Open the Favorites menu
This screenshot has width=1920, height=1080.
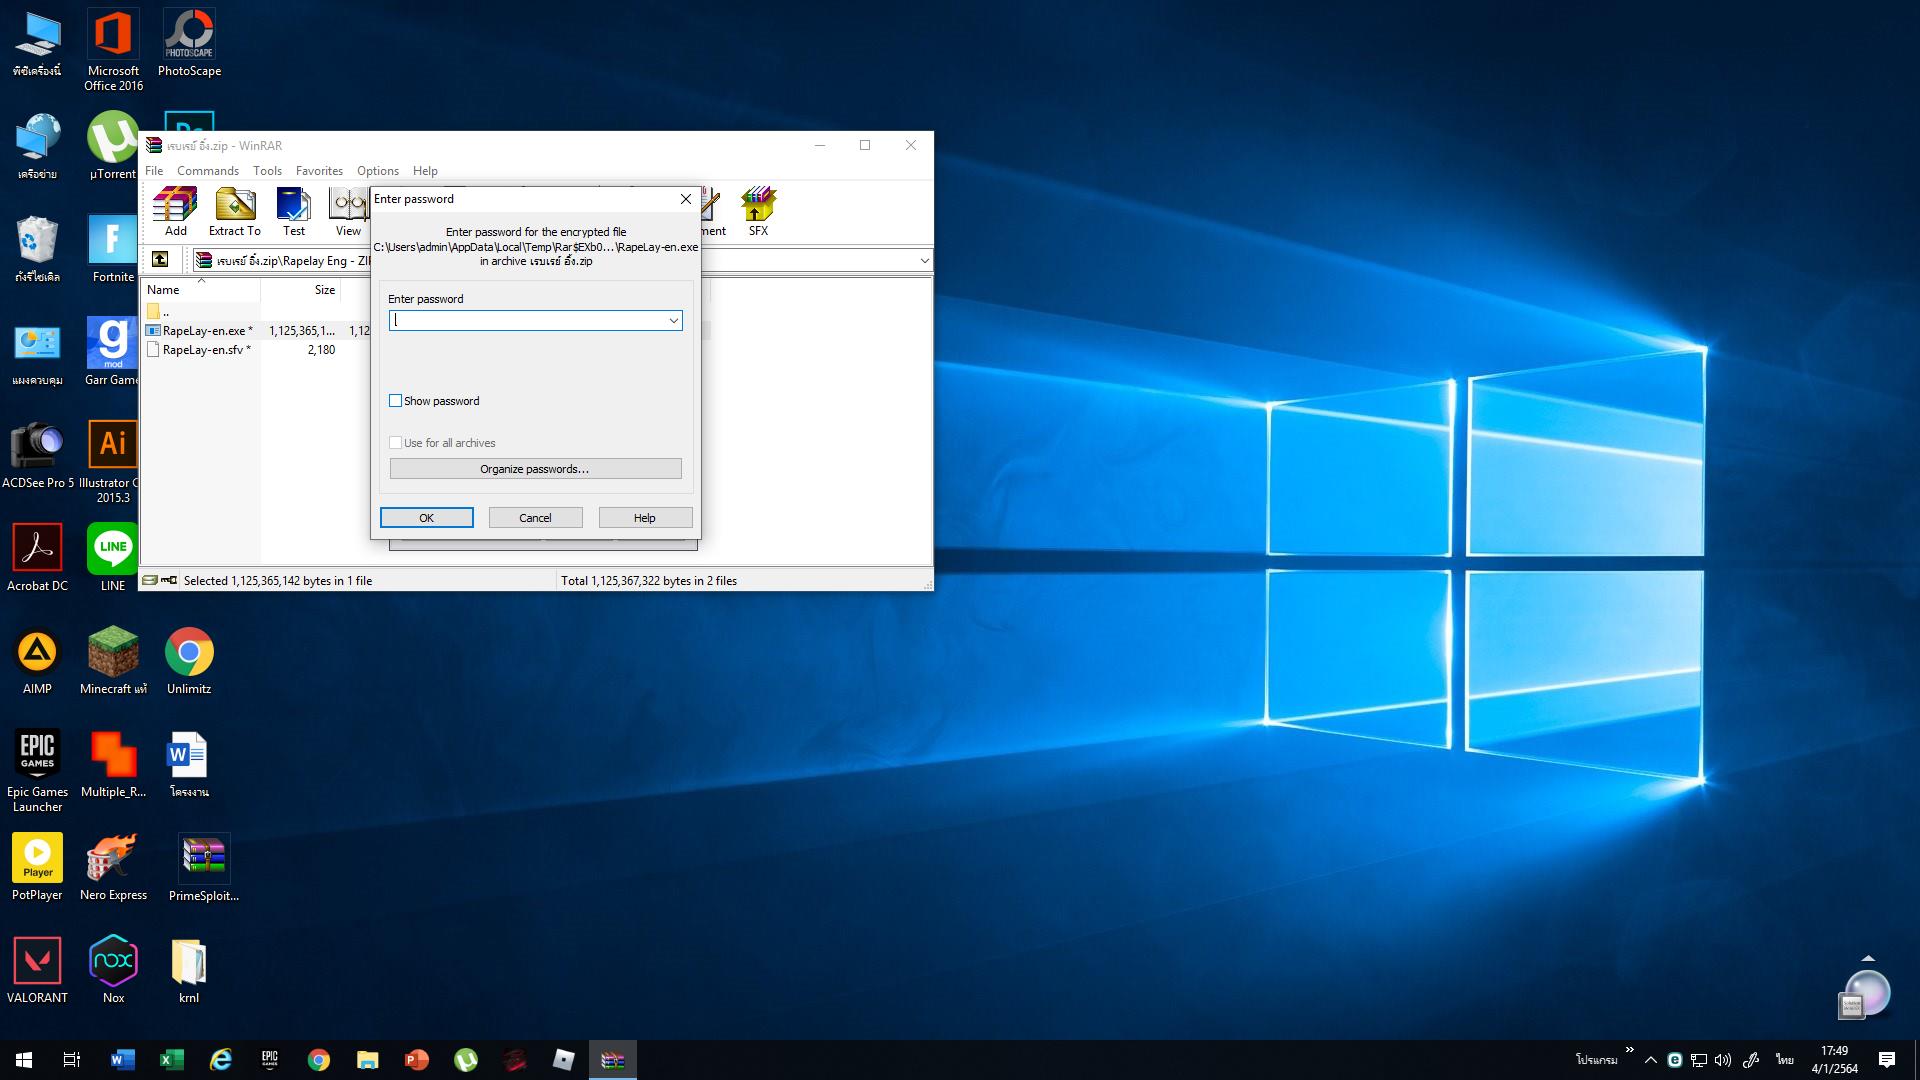(x=319, y=171)
